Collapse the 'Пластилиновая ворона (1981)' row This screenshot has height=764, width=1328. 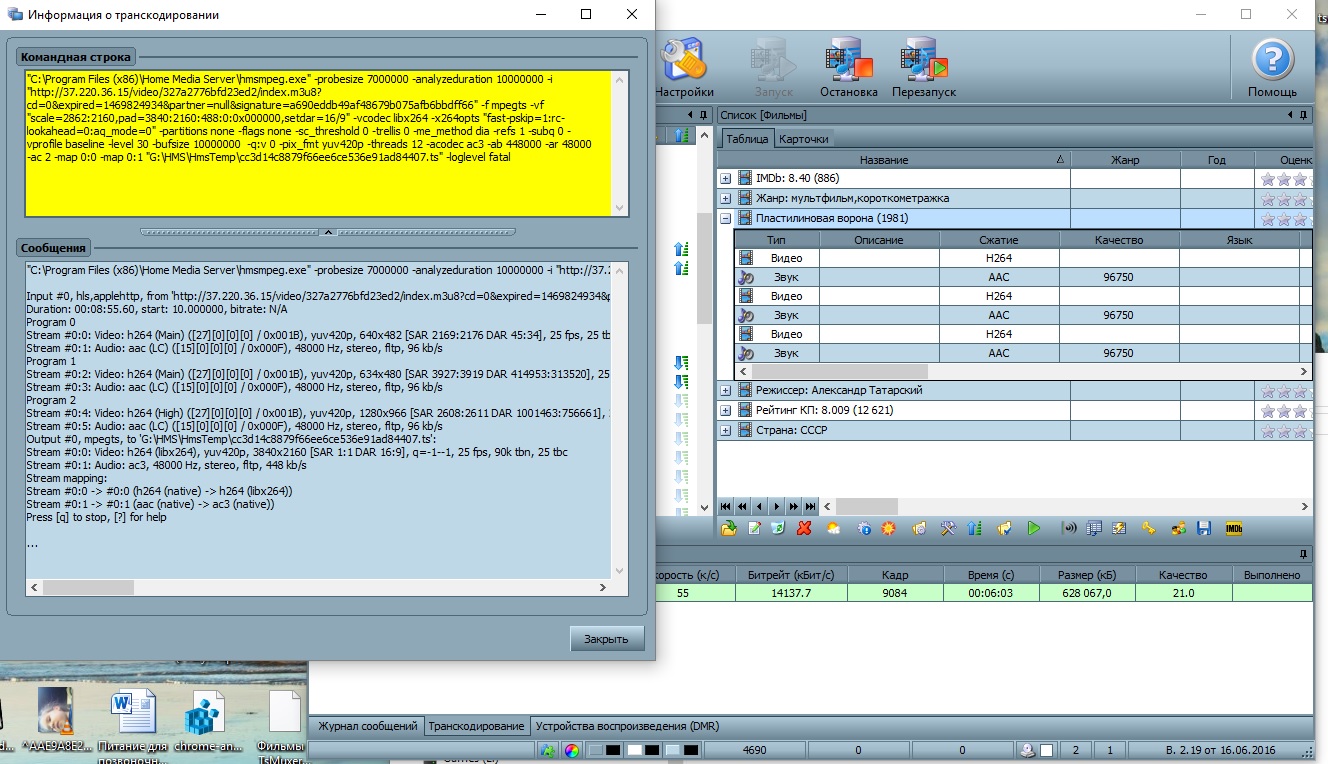(726, 218)
